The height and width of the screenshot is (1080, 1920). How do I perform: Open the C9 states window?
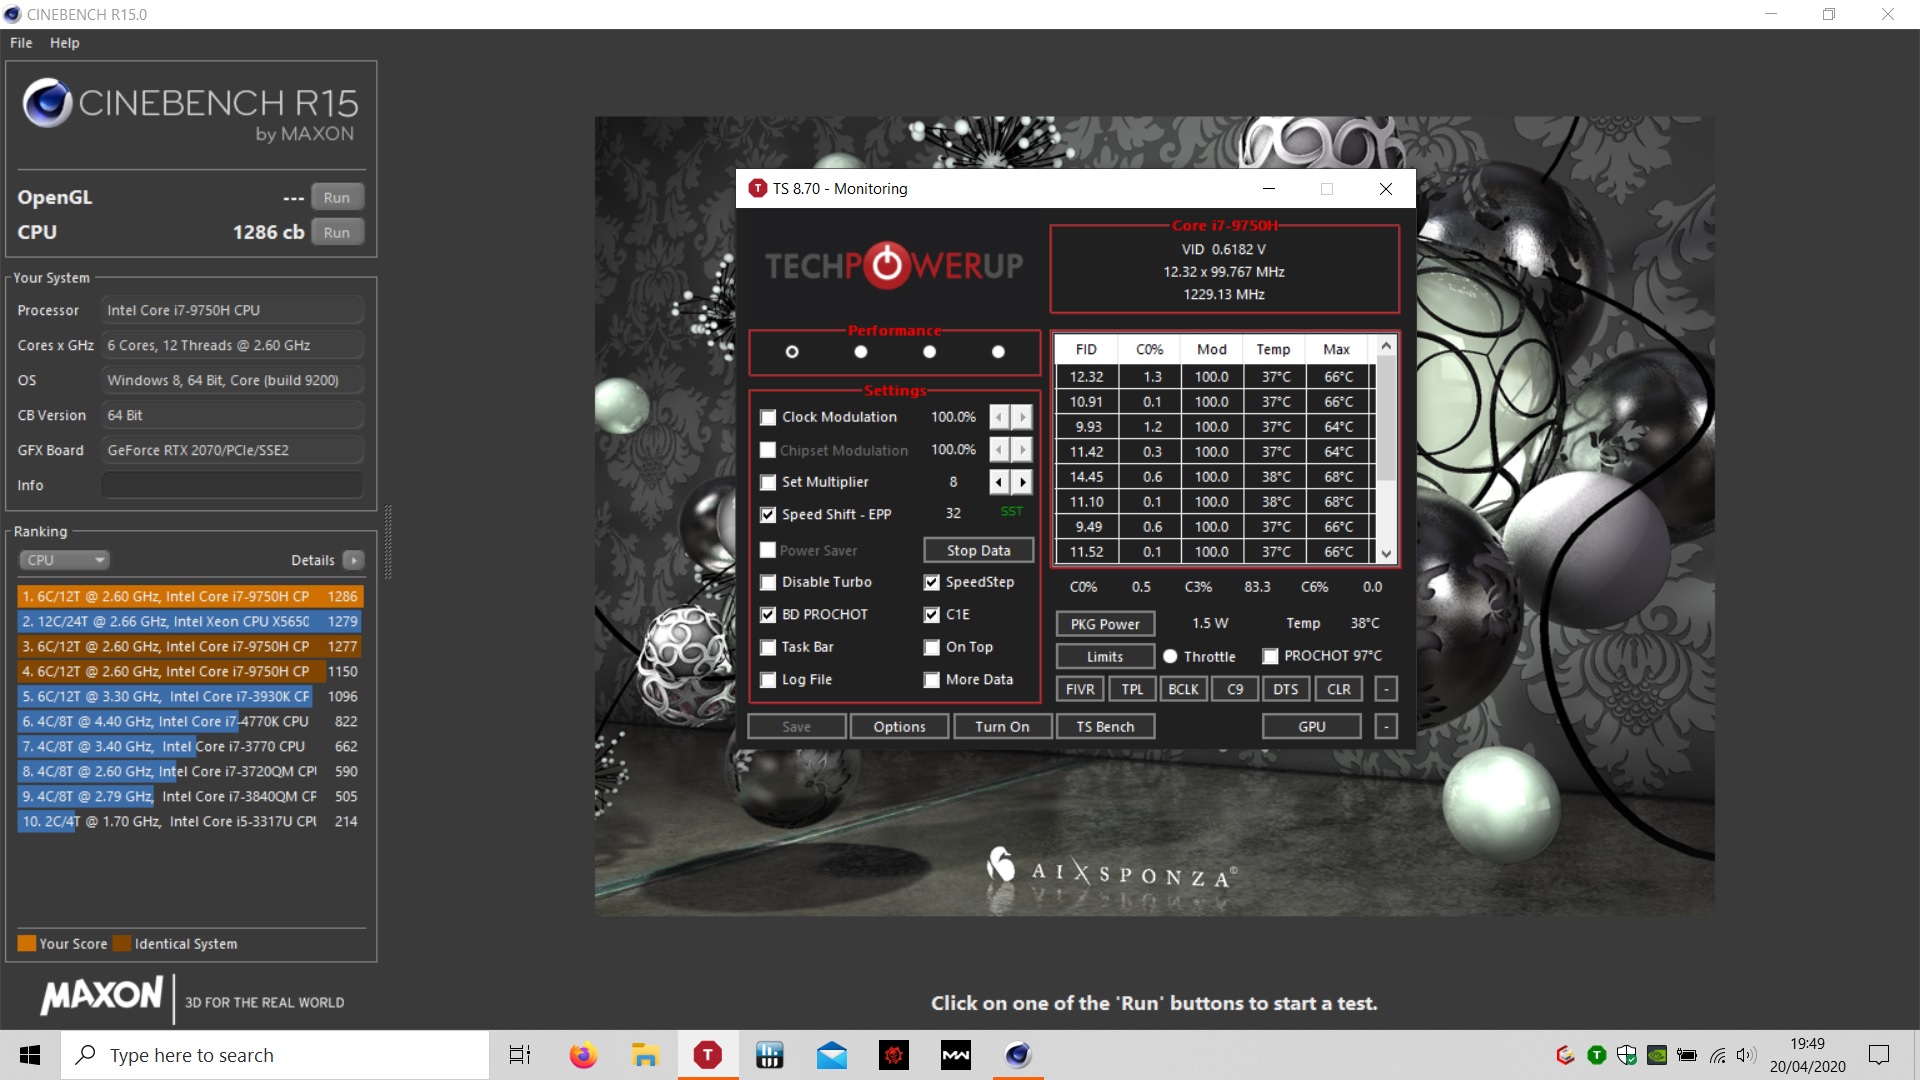[1235, 689]
